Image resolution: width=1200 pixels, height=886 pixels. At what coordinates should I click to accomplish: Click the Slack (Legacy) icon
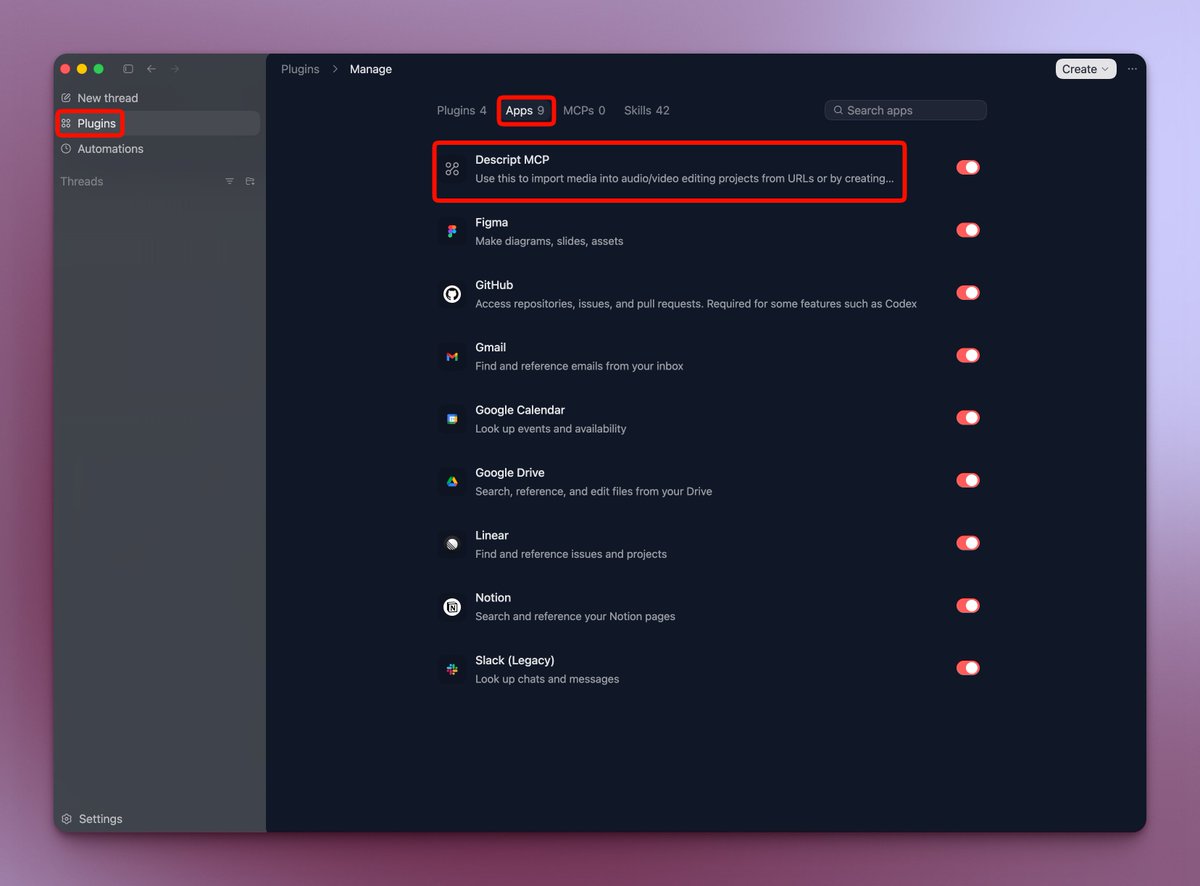(452, 669)
